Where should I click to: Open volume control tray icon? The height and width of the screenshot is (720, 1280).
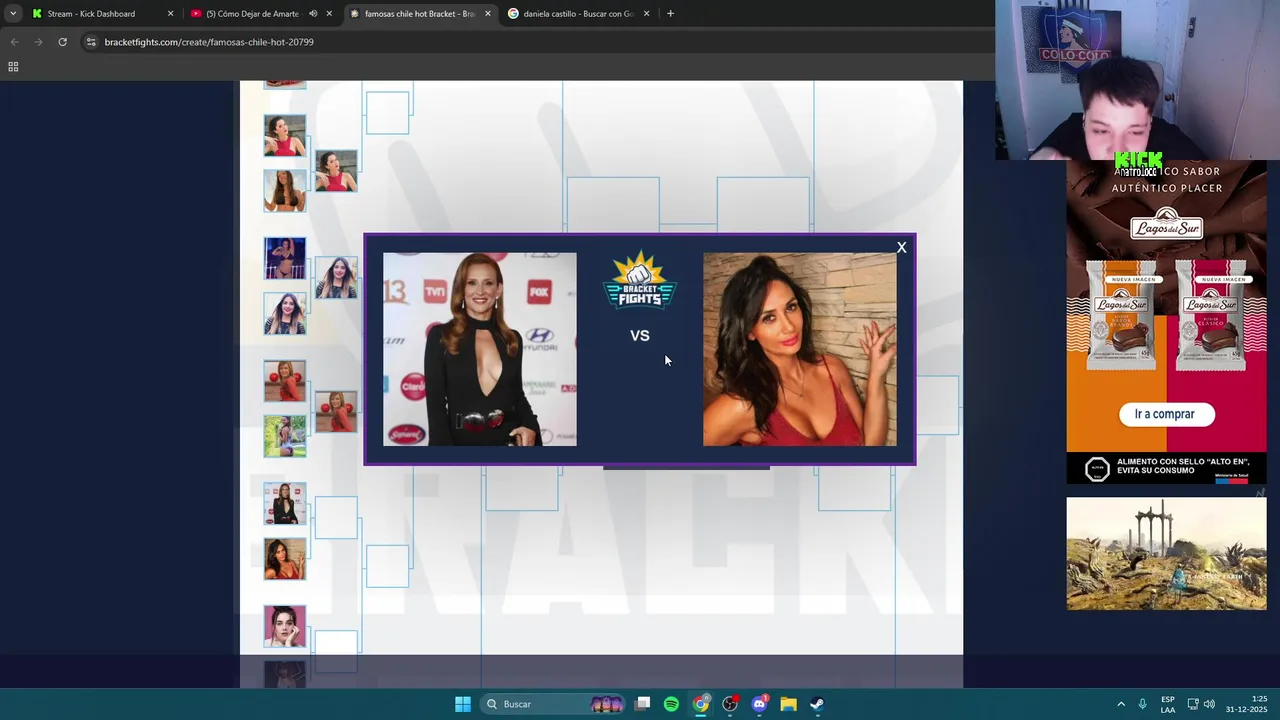tap(1209, 704)
